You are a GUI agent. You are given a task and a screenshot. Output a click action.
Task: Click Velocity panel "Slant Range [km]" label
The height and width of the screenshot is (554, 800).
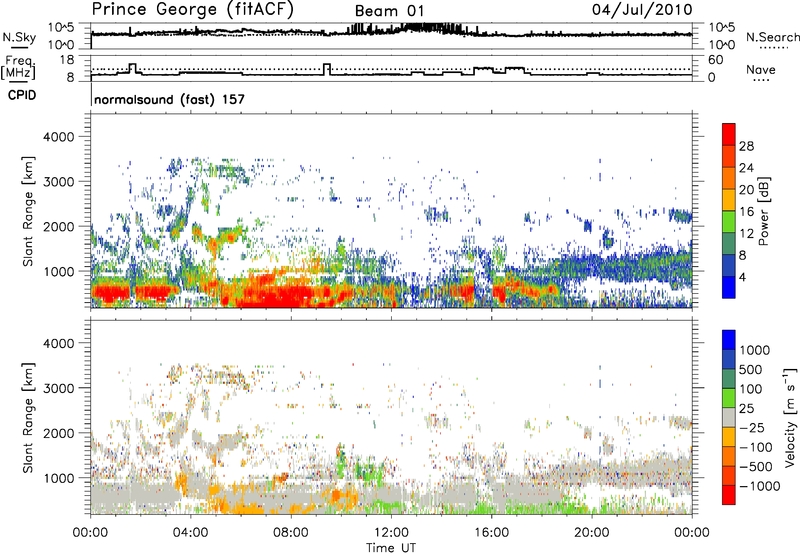(x=28, y=417)
